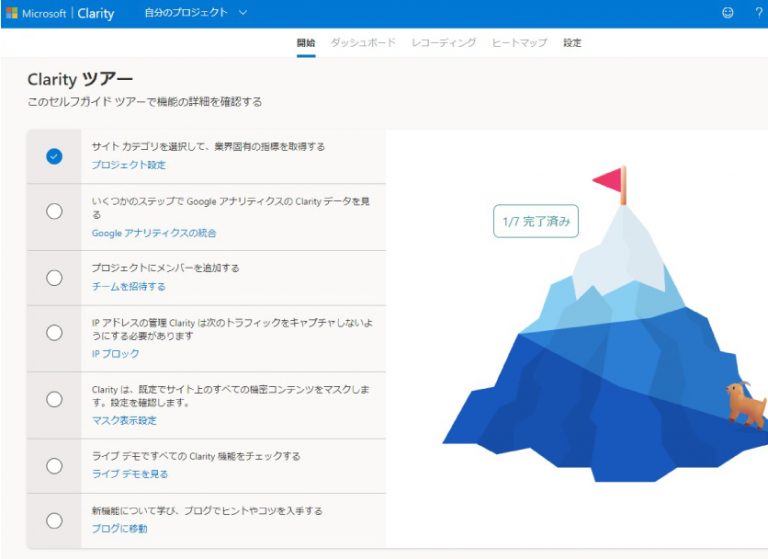Mark the プロジェクトにメンバーを追加する step circle
The image size is (768, 559).
pos(54,278)
